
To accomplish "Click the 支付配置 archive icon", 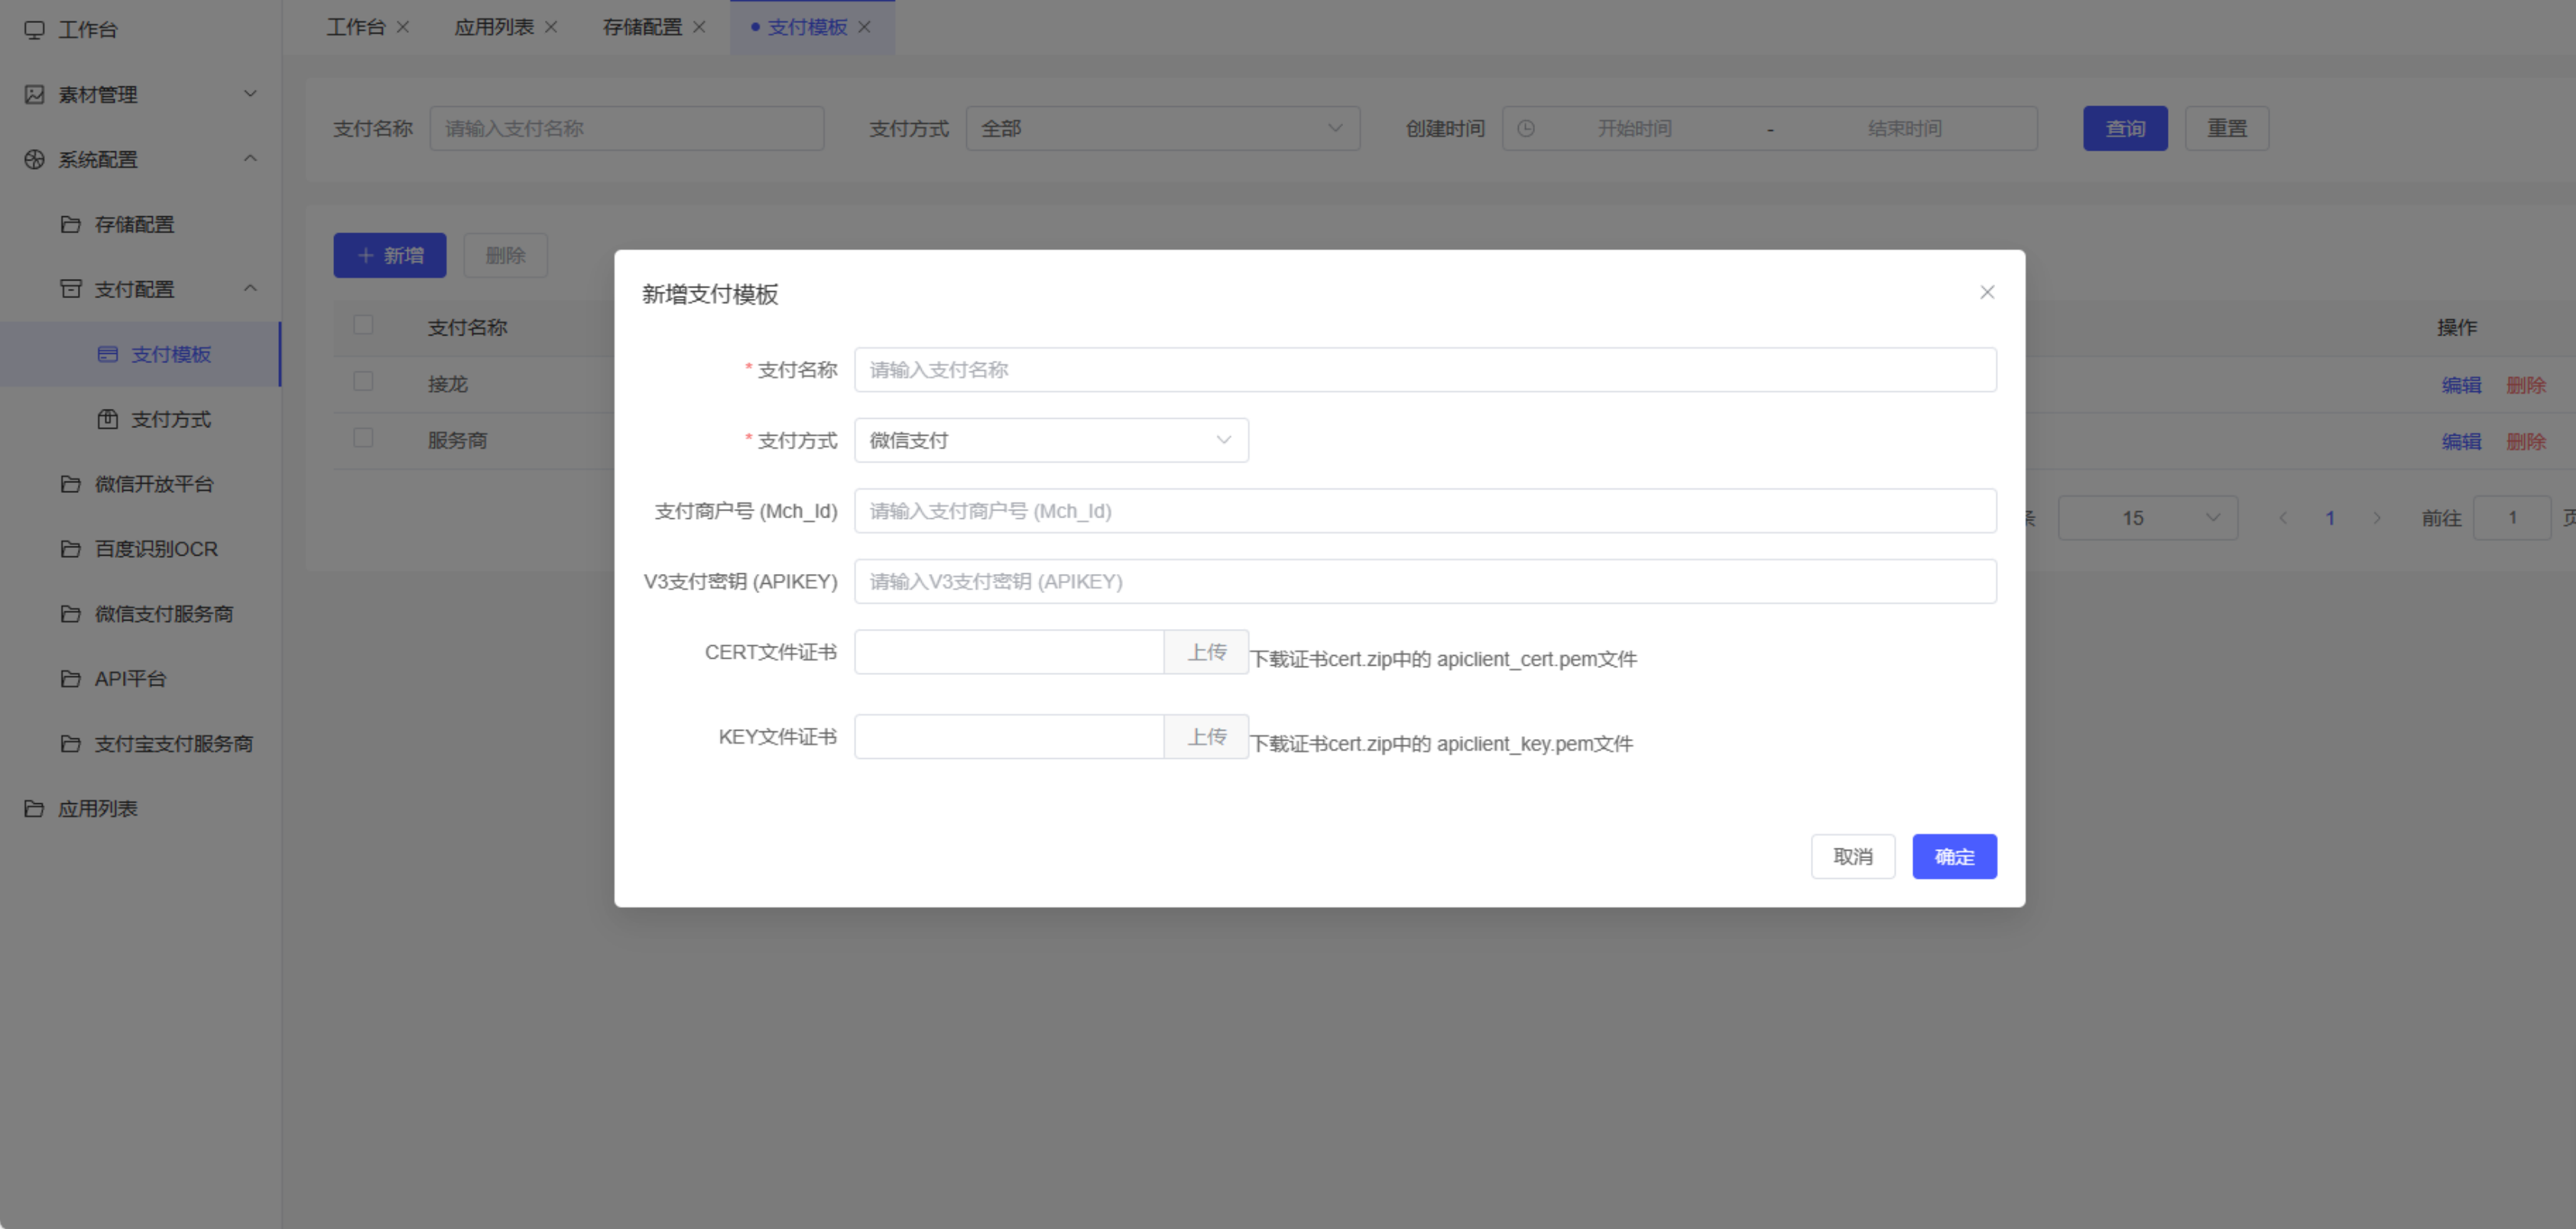I will [70, 289].
